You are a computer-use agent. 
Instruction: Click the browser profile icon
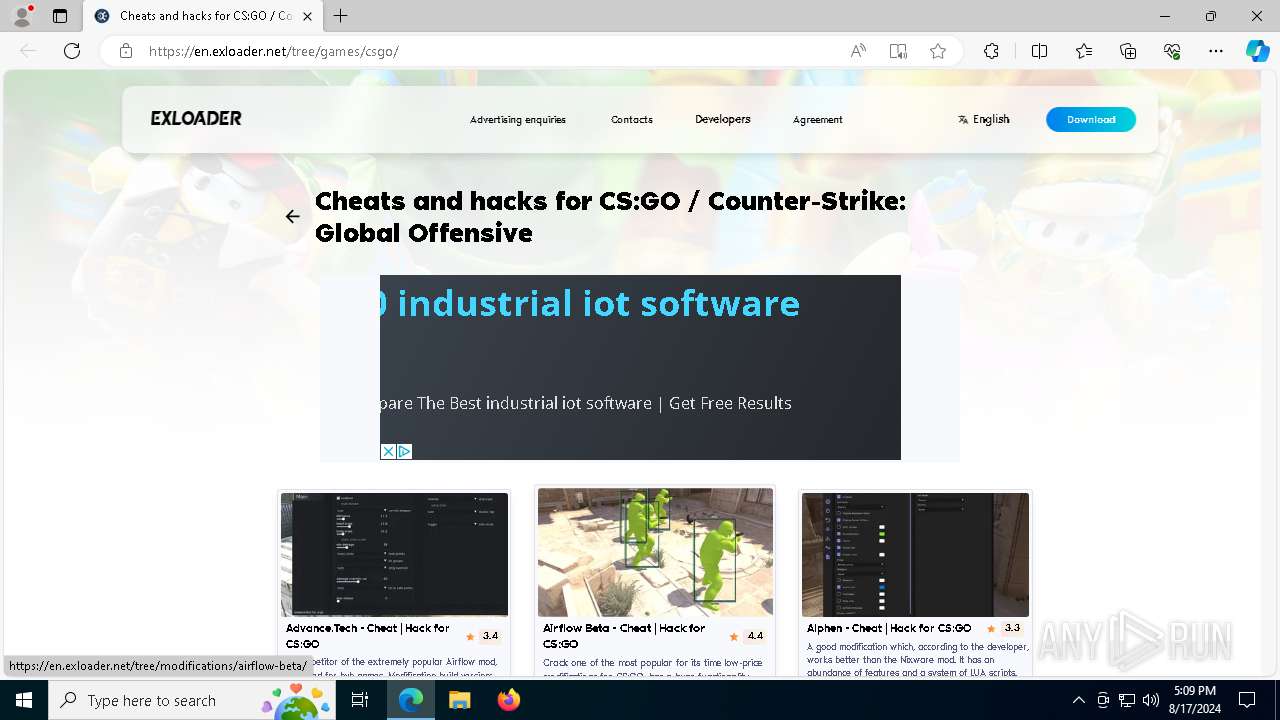point(22,16)
